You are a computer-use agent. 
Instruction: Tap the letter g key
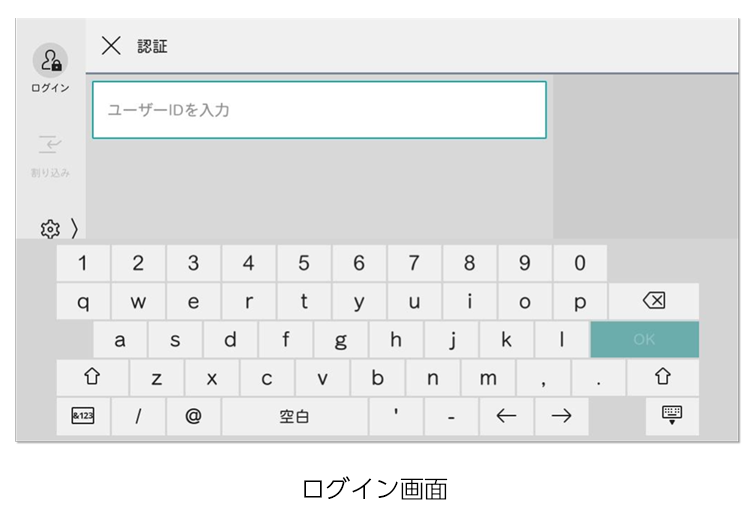click(x=341, y=339)
